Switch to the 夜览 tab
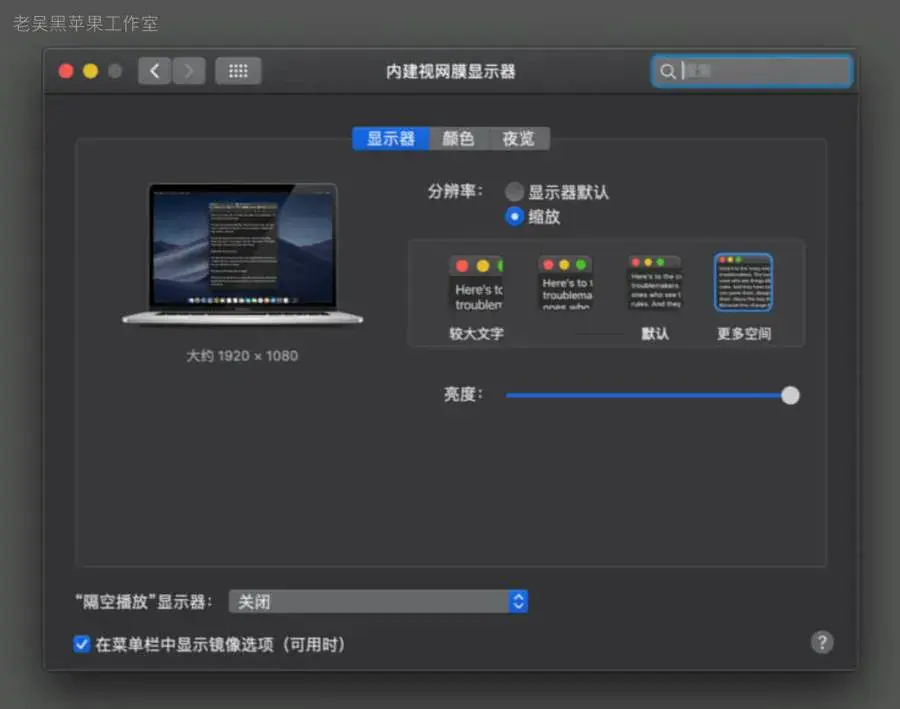Screen dimensions: 900x709 click(519, 138)
